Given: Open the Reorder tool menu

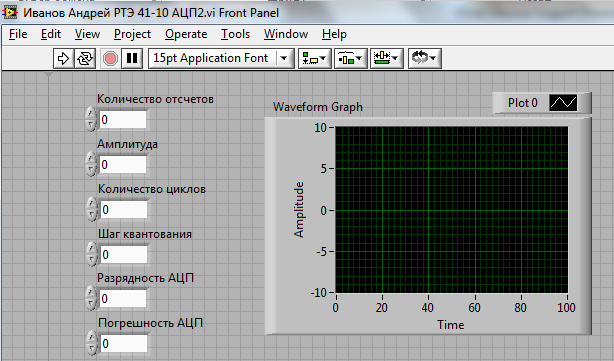Looking at the screenshot, I should (425, 59).
